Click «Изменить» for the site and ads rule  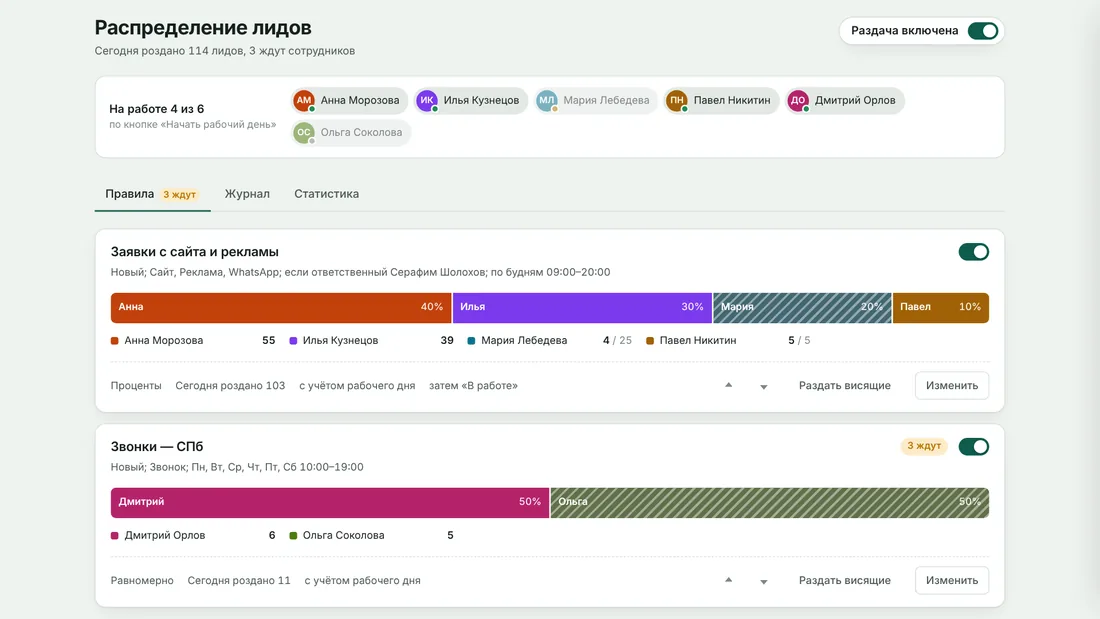951,385
